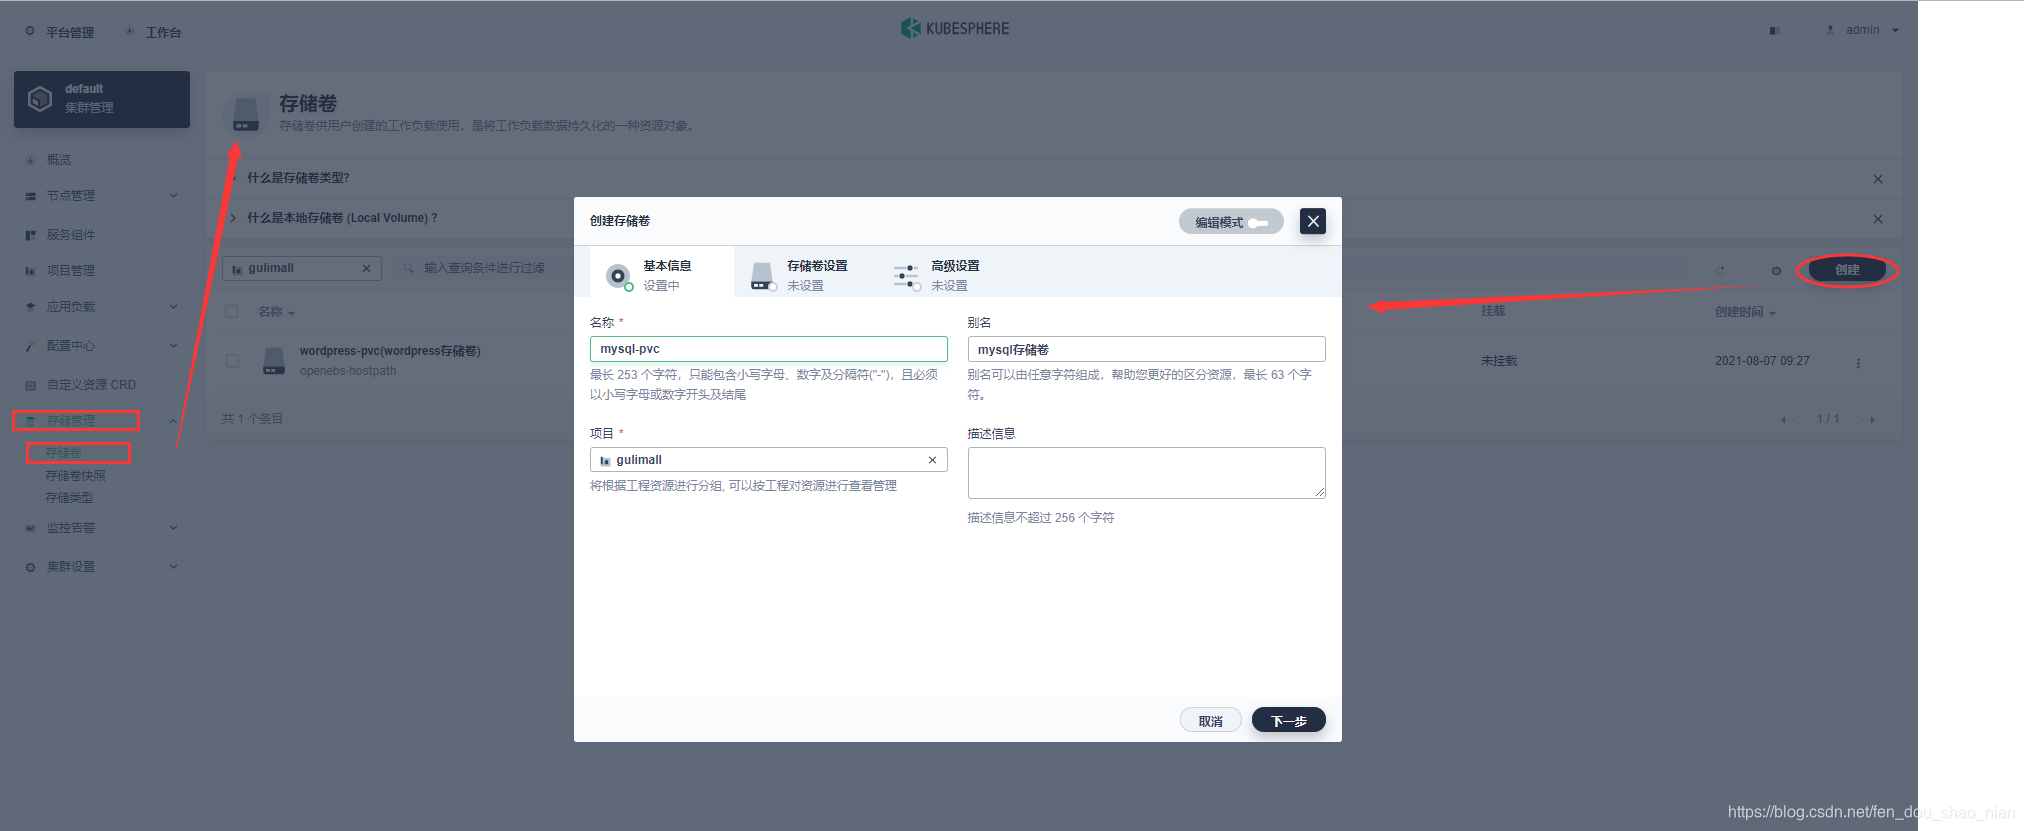2024x831 pixels.
Task: Click the 别名 field containing mysql存储卷
Action: [x=1146, y=349]
